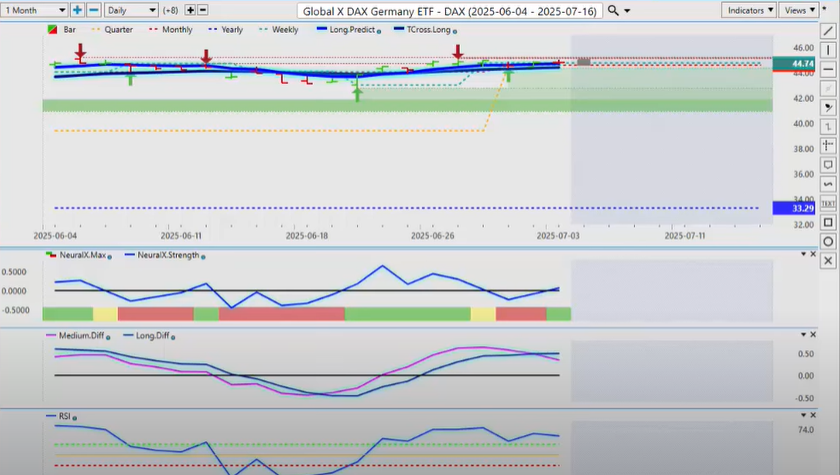Click blue plus to extend date range
This screenshot has height=475, width=840.
[77, 10]
